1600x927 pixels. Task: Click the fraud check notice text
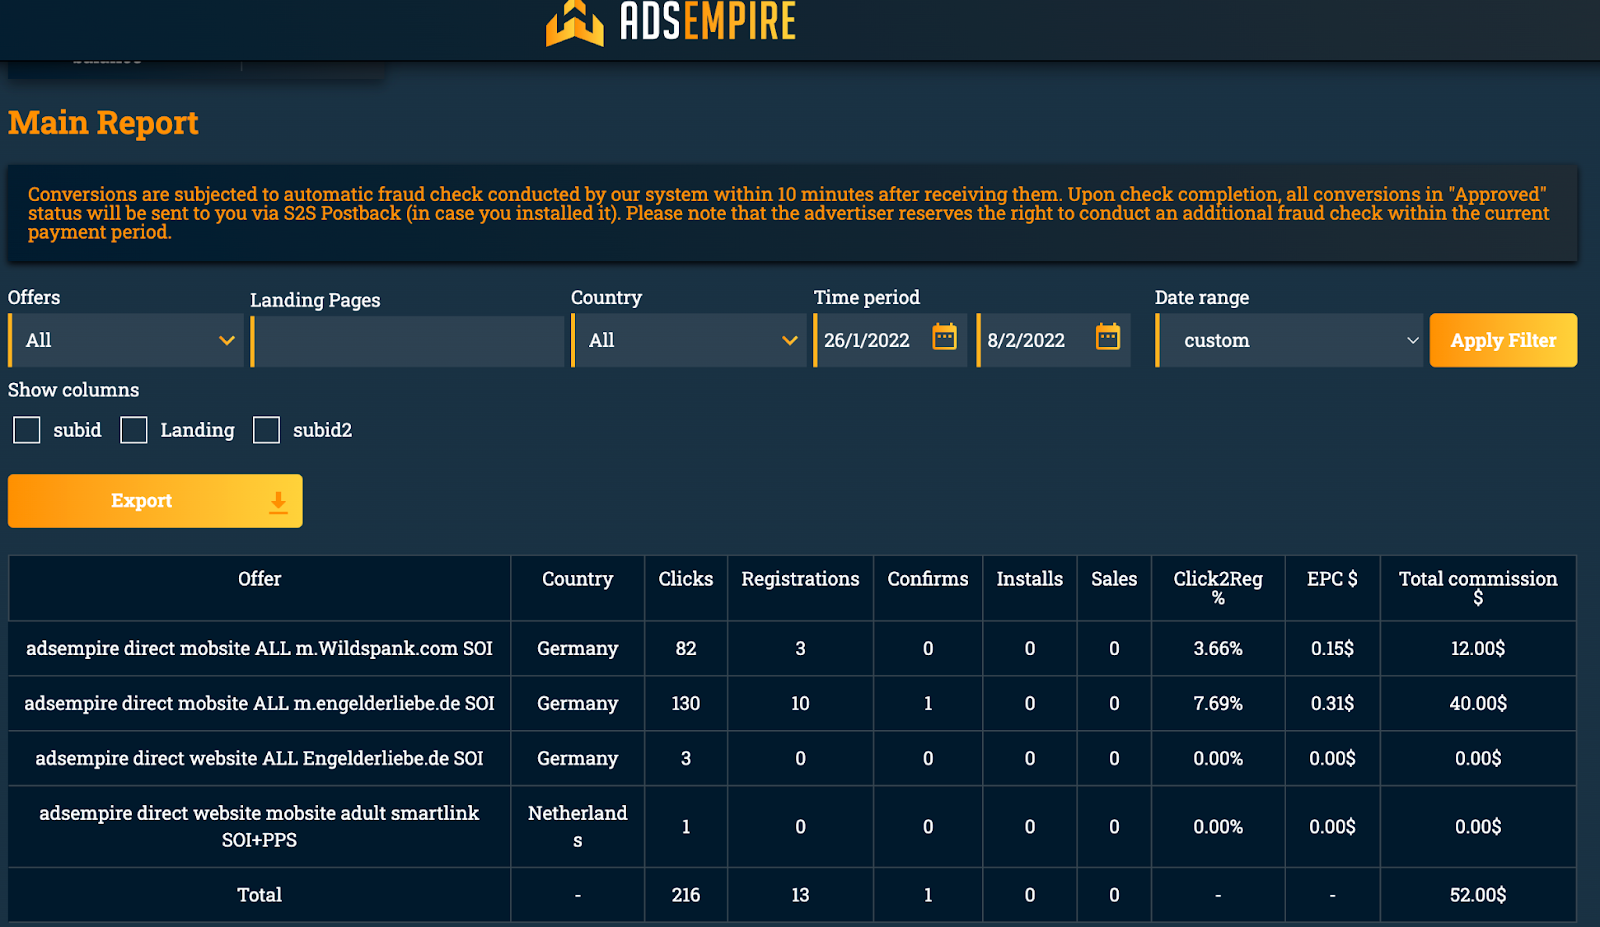pos(789,213)
